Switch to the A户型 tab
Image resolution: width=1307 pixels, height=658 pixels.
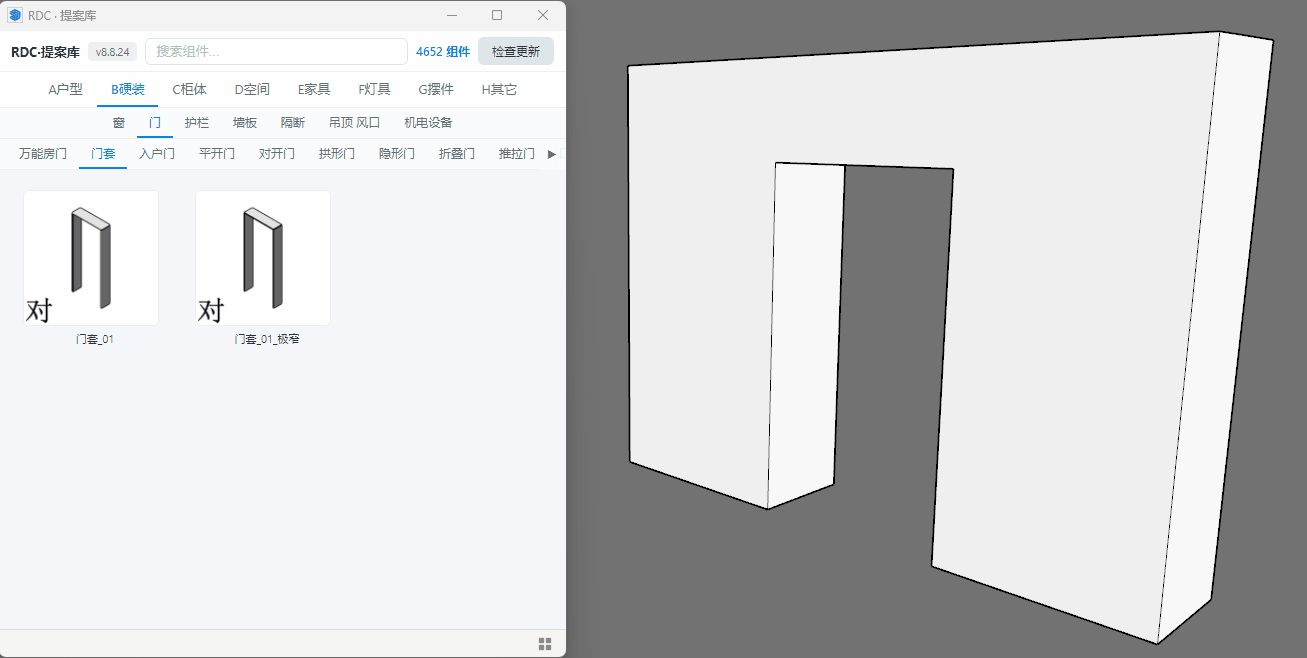point(66,89)
